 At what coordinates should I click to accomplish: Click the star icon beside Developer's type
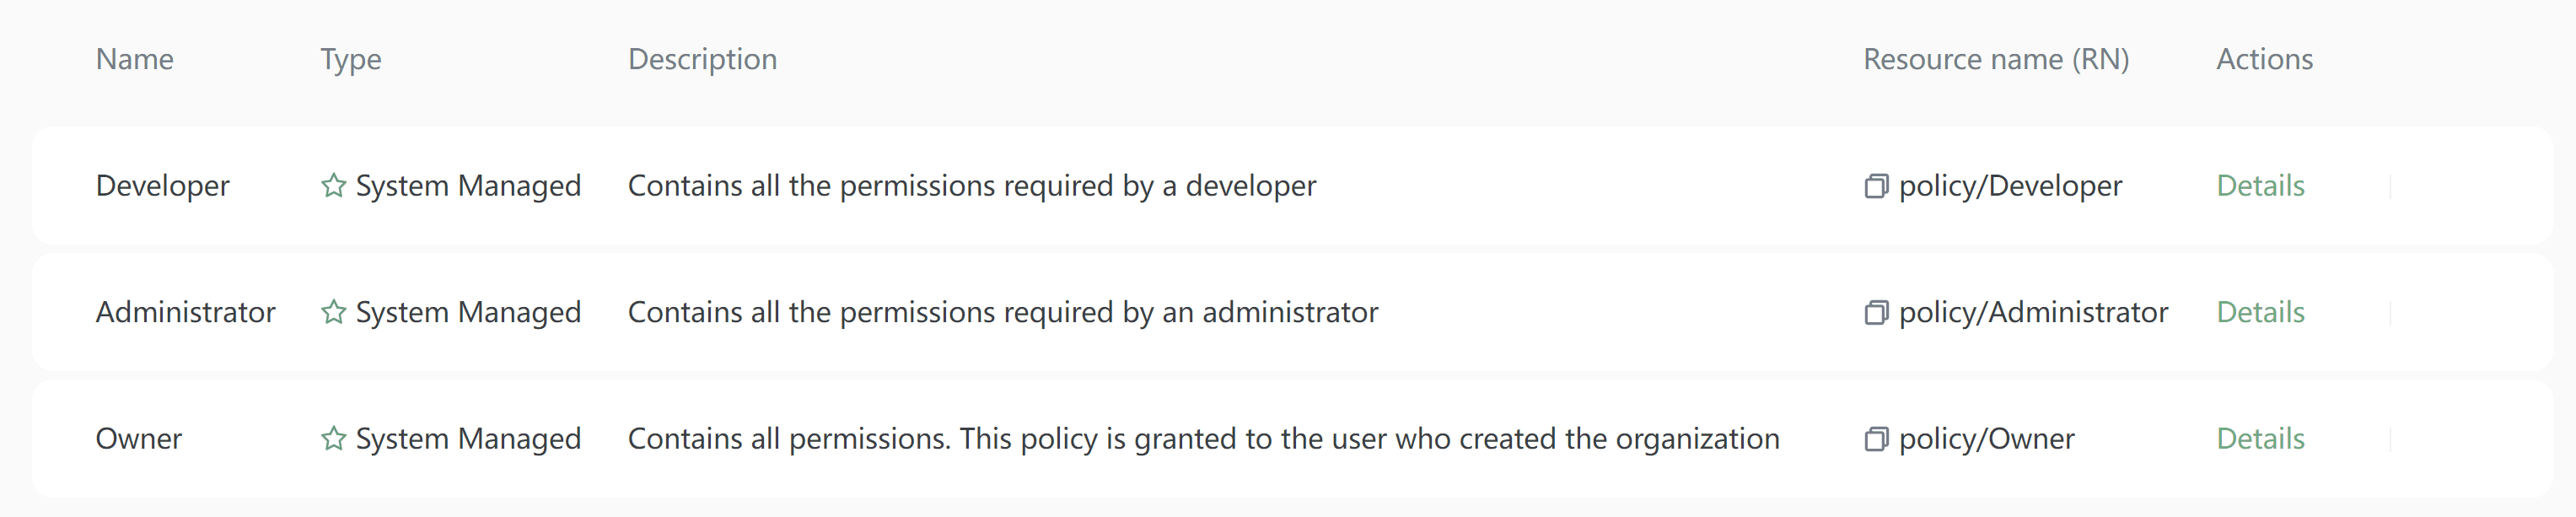333,186
